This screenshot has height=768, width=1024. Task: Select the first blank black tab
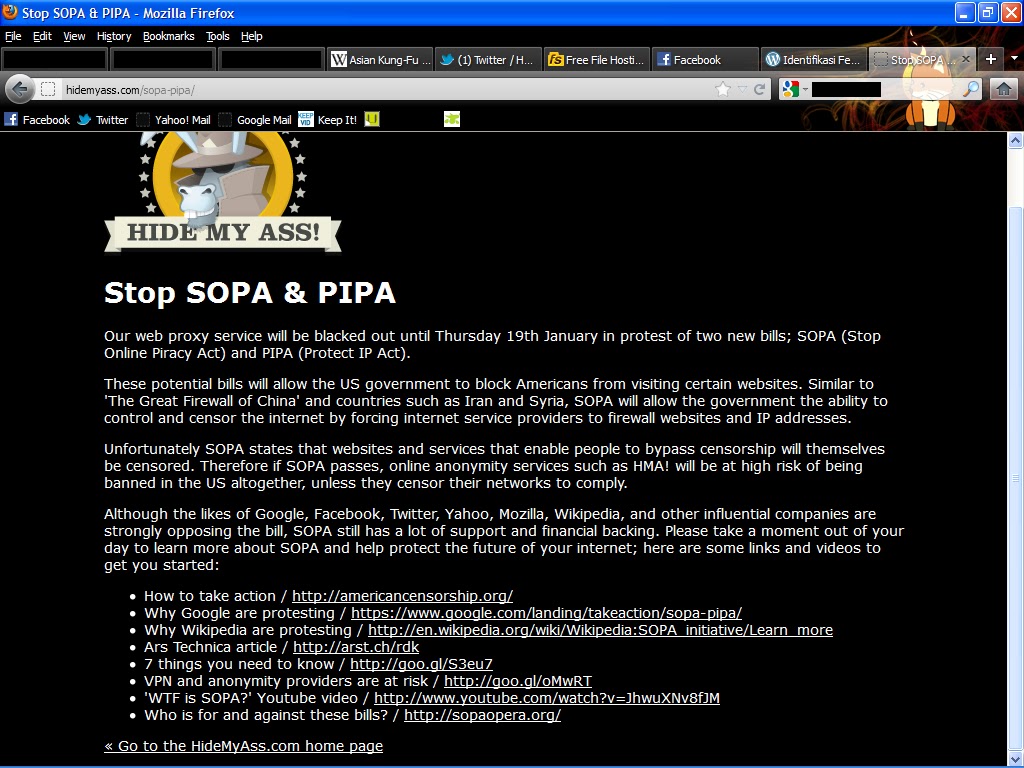click(x=54, y=59)
